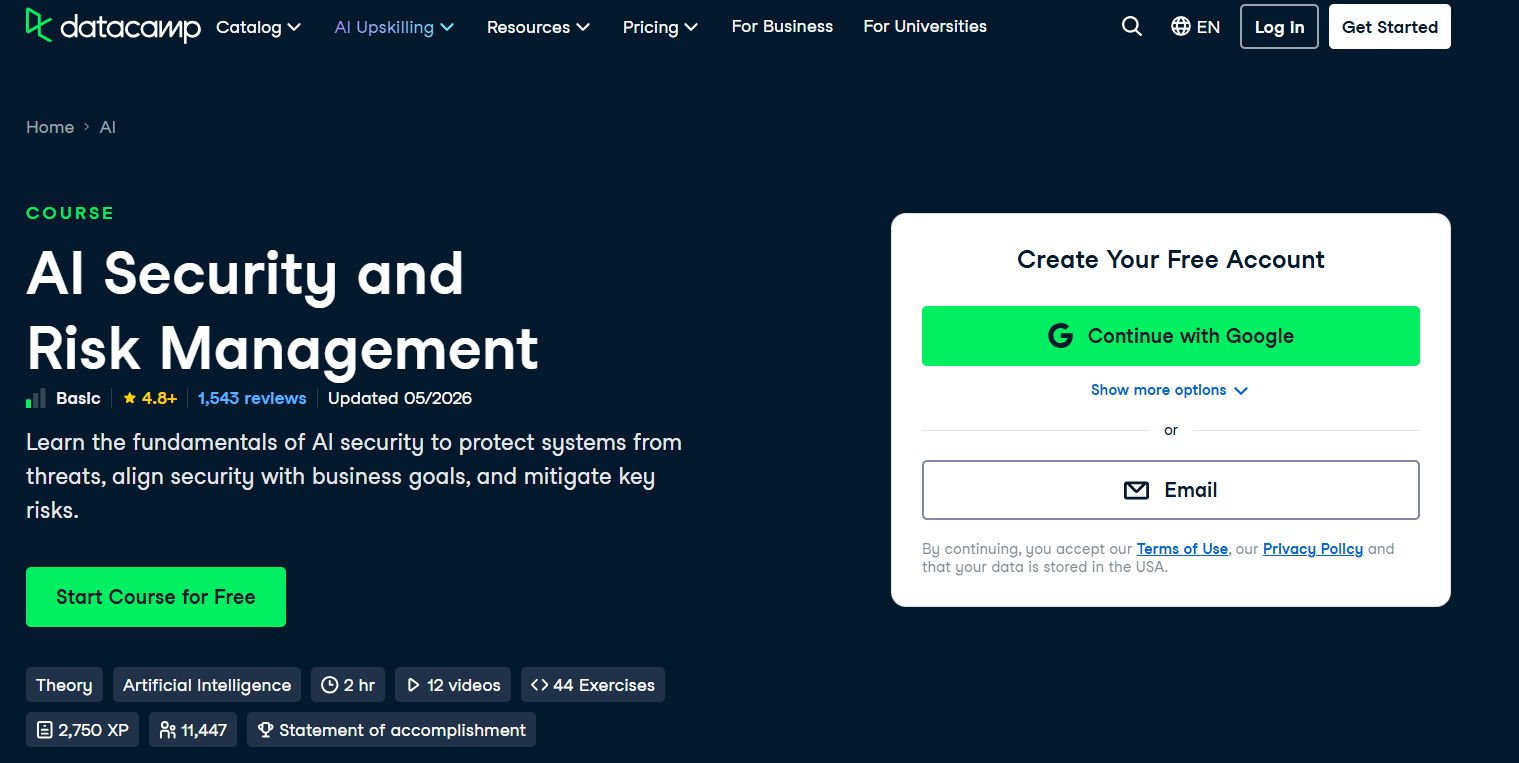This screenshot has width=1519, height=763.
Task: Open the search magnifier icon
Action: [x=1132, y=27]
